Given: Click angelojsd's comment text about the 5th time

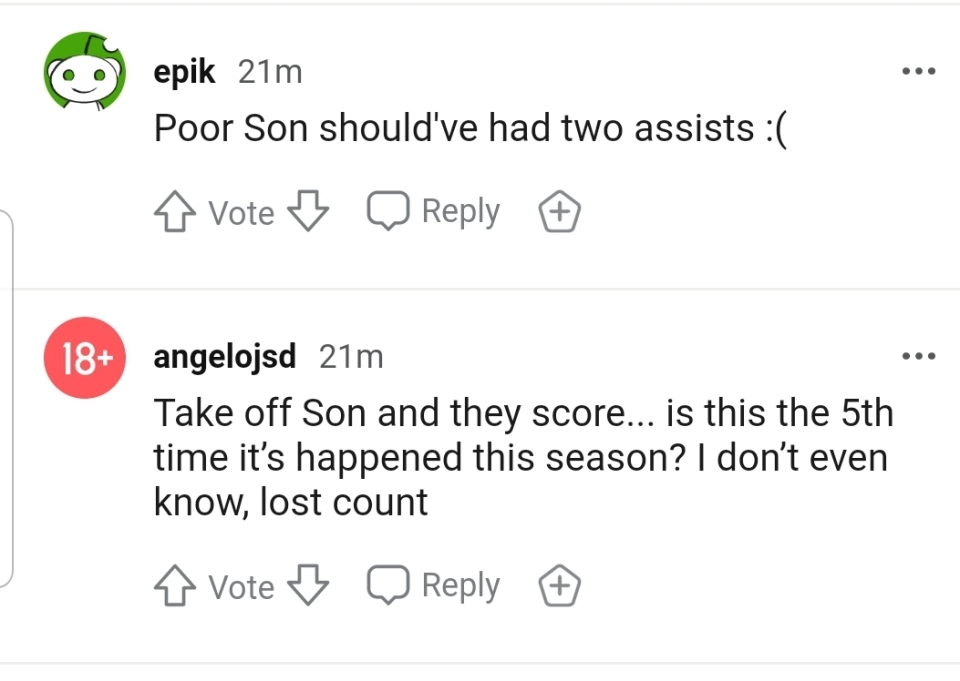Looking at the screenshot, I should tap(520, 457).
